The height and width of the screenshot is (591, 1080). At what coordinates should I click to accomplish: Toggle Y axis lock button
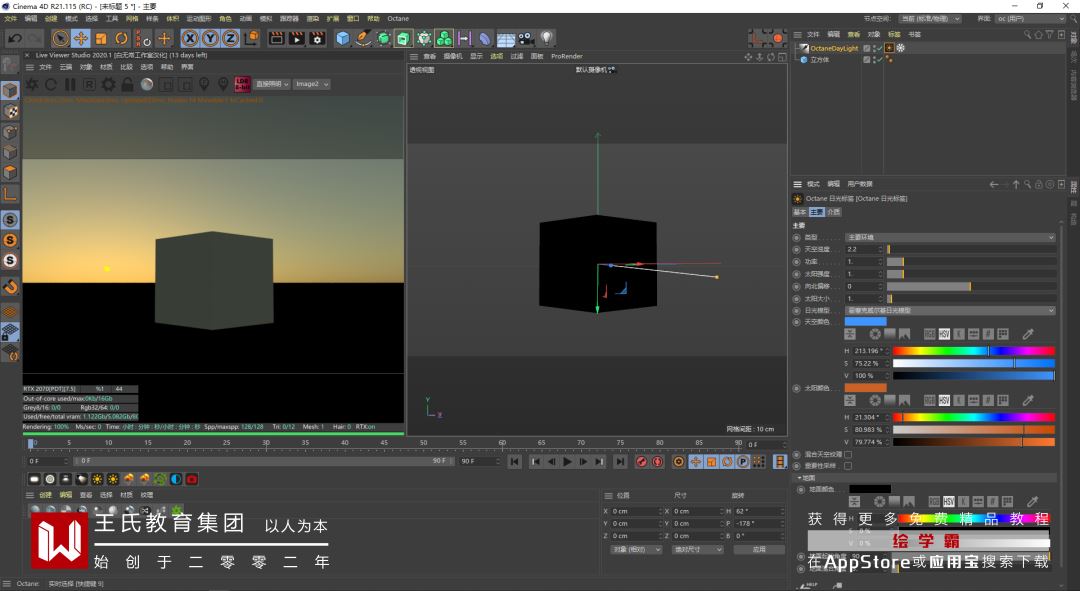[x=210, y=38]
